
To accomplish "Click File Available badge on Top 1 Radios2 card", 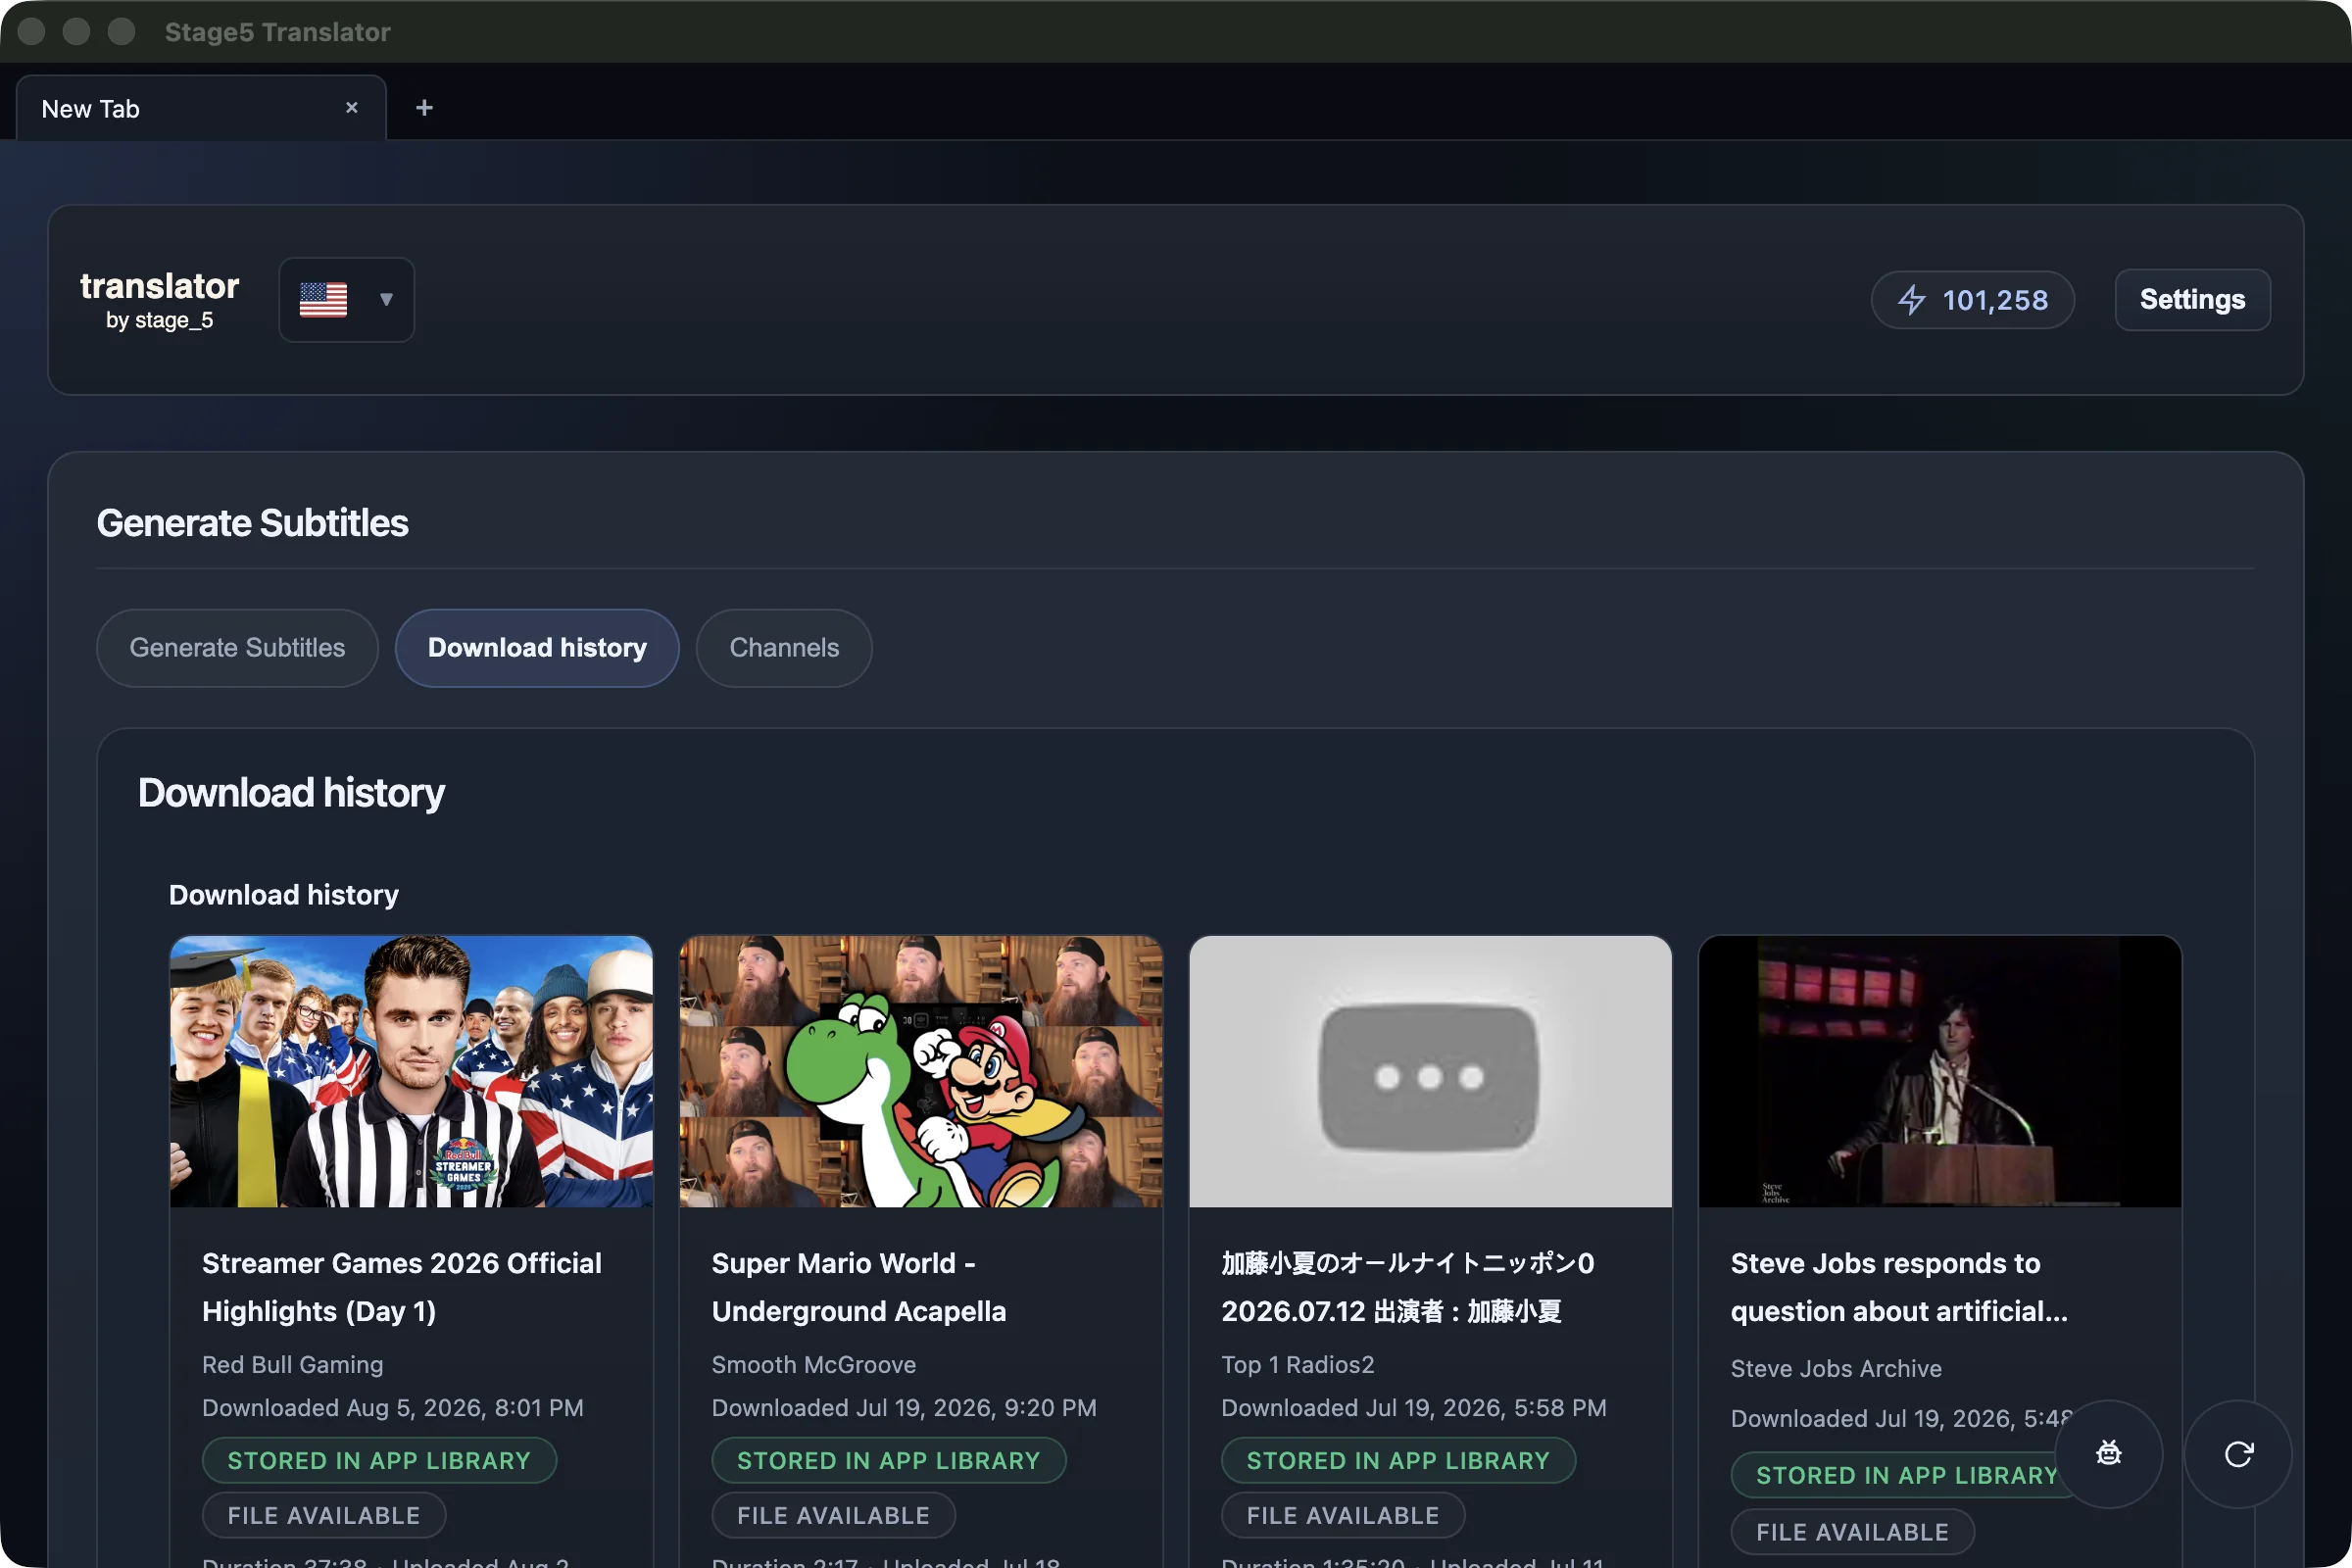I will (1343, 1516).
